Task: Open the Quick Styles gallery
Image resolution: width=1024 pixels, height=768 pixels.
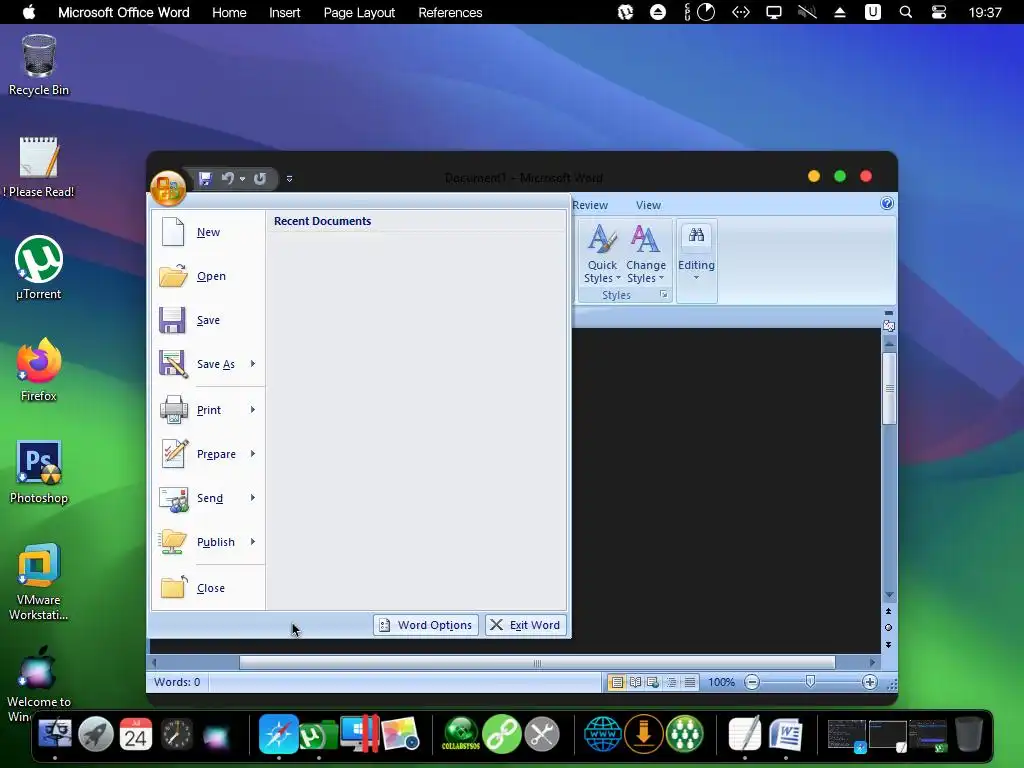Action: pos(601,254)
